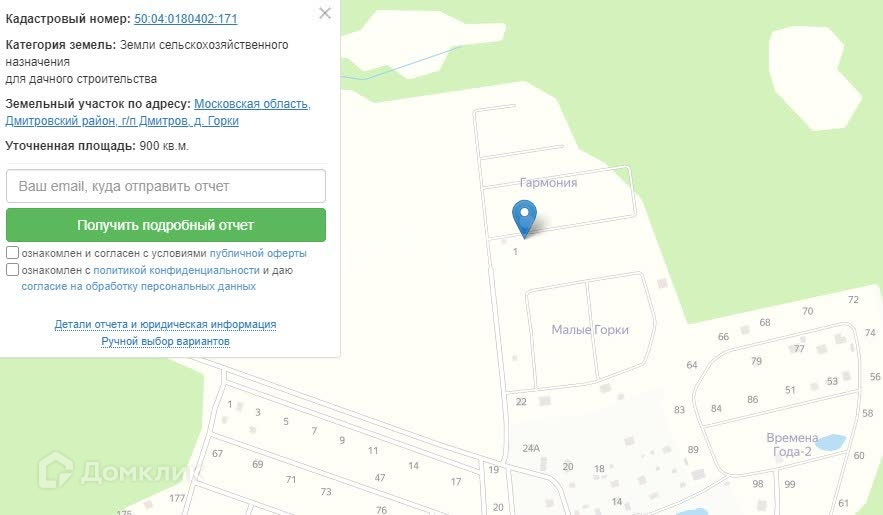Screen dimensions: 883x515
Task: Click the Времена Года-2 map label
Action: tap(792, 445)
